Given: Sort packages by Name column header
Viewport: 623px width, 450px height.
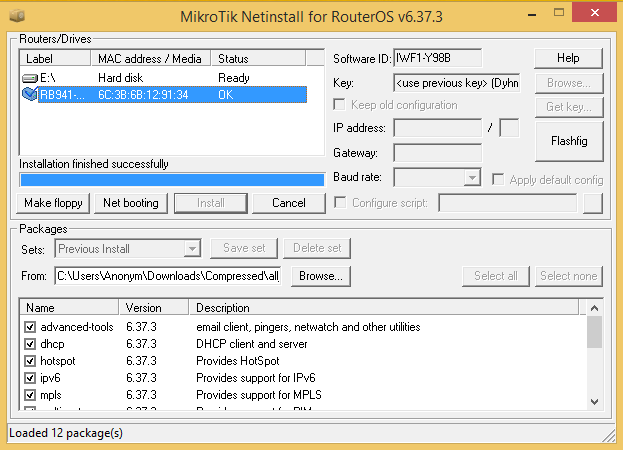Looking at the screenshot, I should point(69,308).
